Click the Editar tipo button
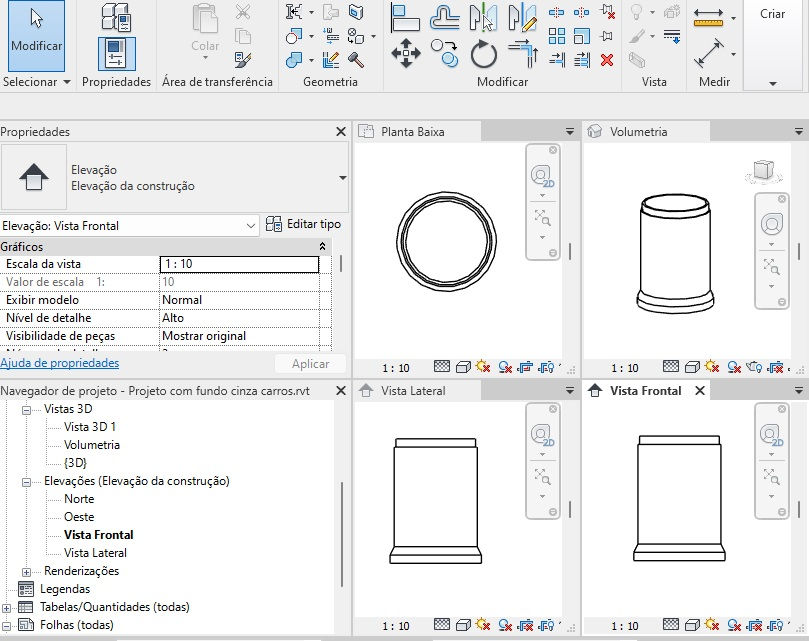This screenshot has width=809, height=641. point(304,225)
